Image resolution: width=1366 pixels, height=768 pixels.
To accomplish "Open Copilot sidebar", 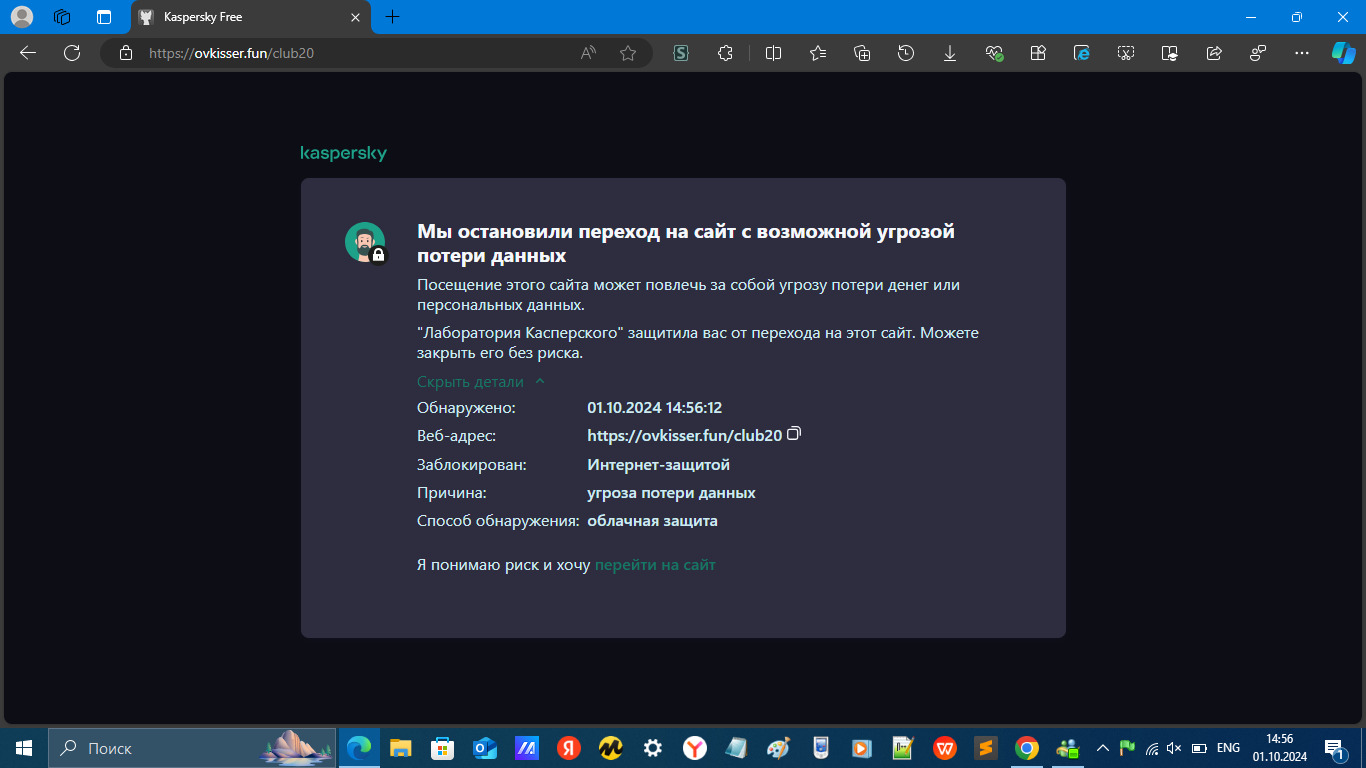I will (1343, 53).
